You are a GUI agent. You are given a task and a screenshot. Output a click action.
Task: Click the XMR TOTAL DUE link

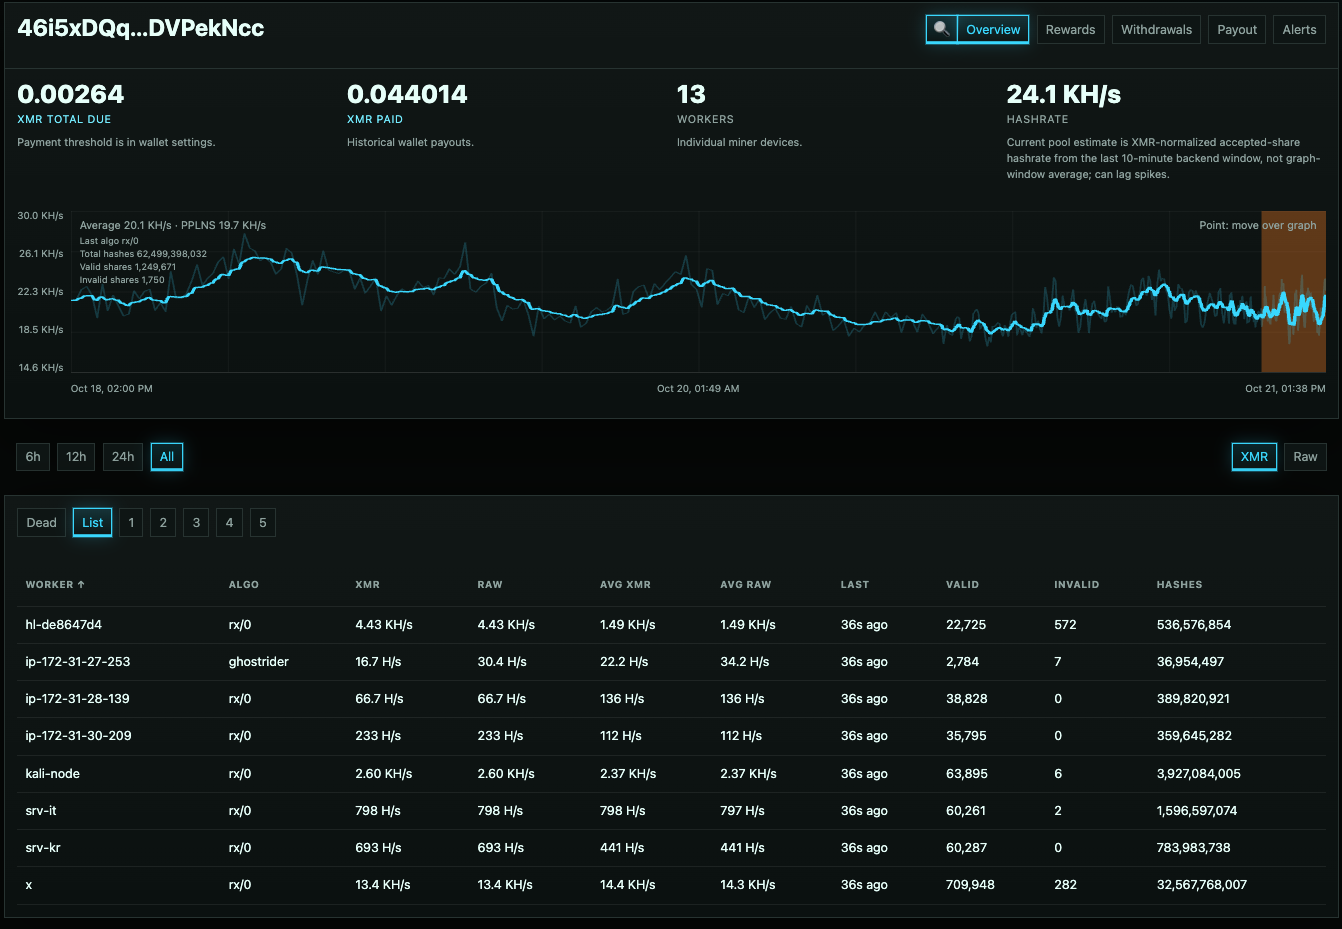pos(64,119)
